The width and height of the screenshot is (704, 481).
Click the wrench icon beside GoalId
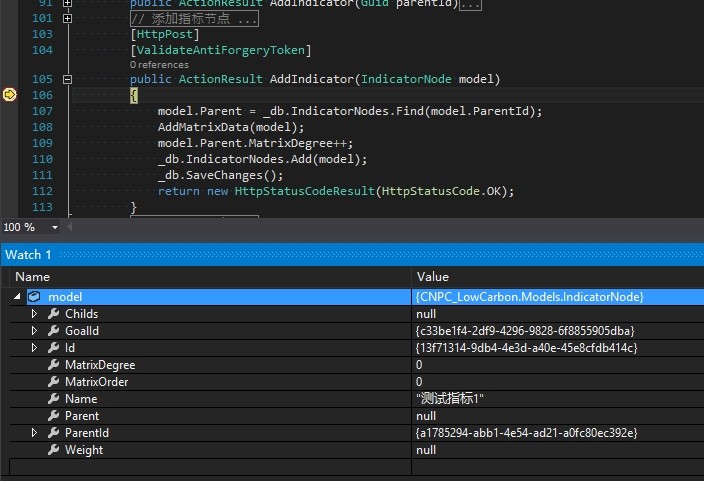click(53, 331)
